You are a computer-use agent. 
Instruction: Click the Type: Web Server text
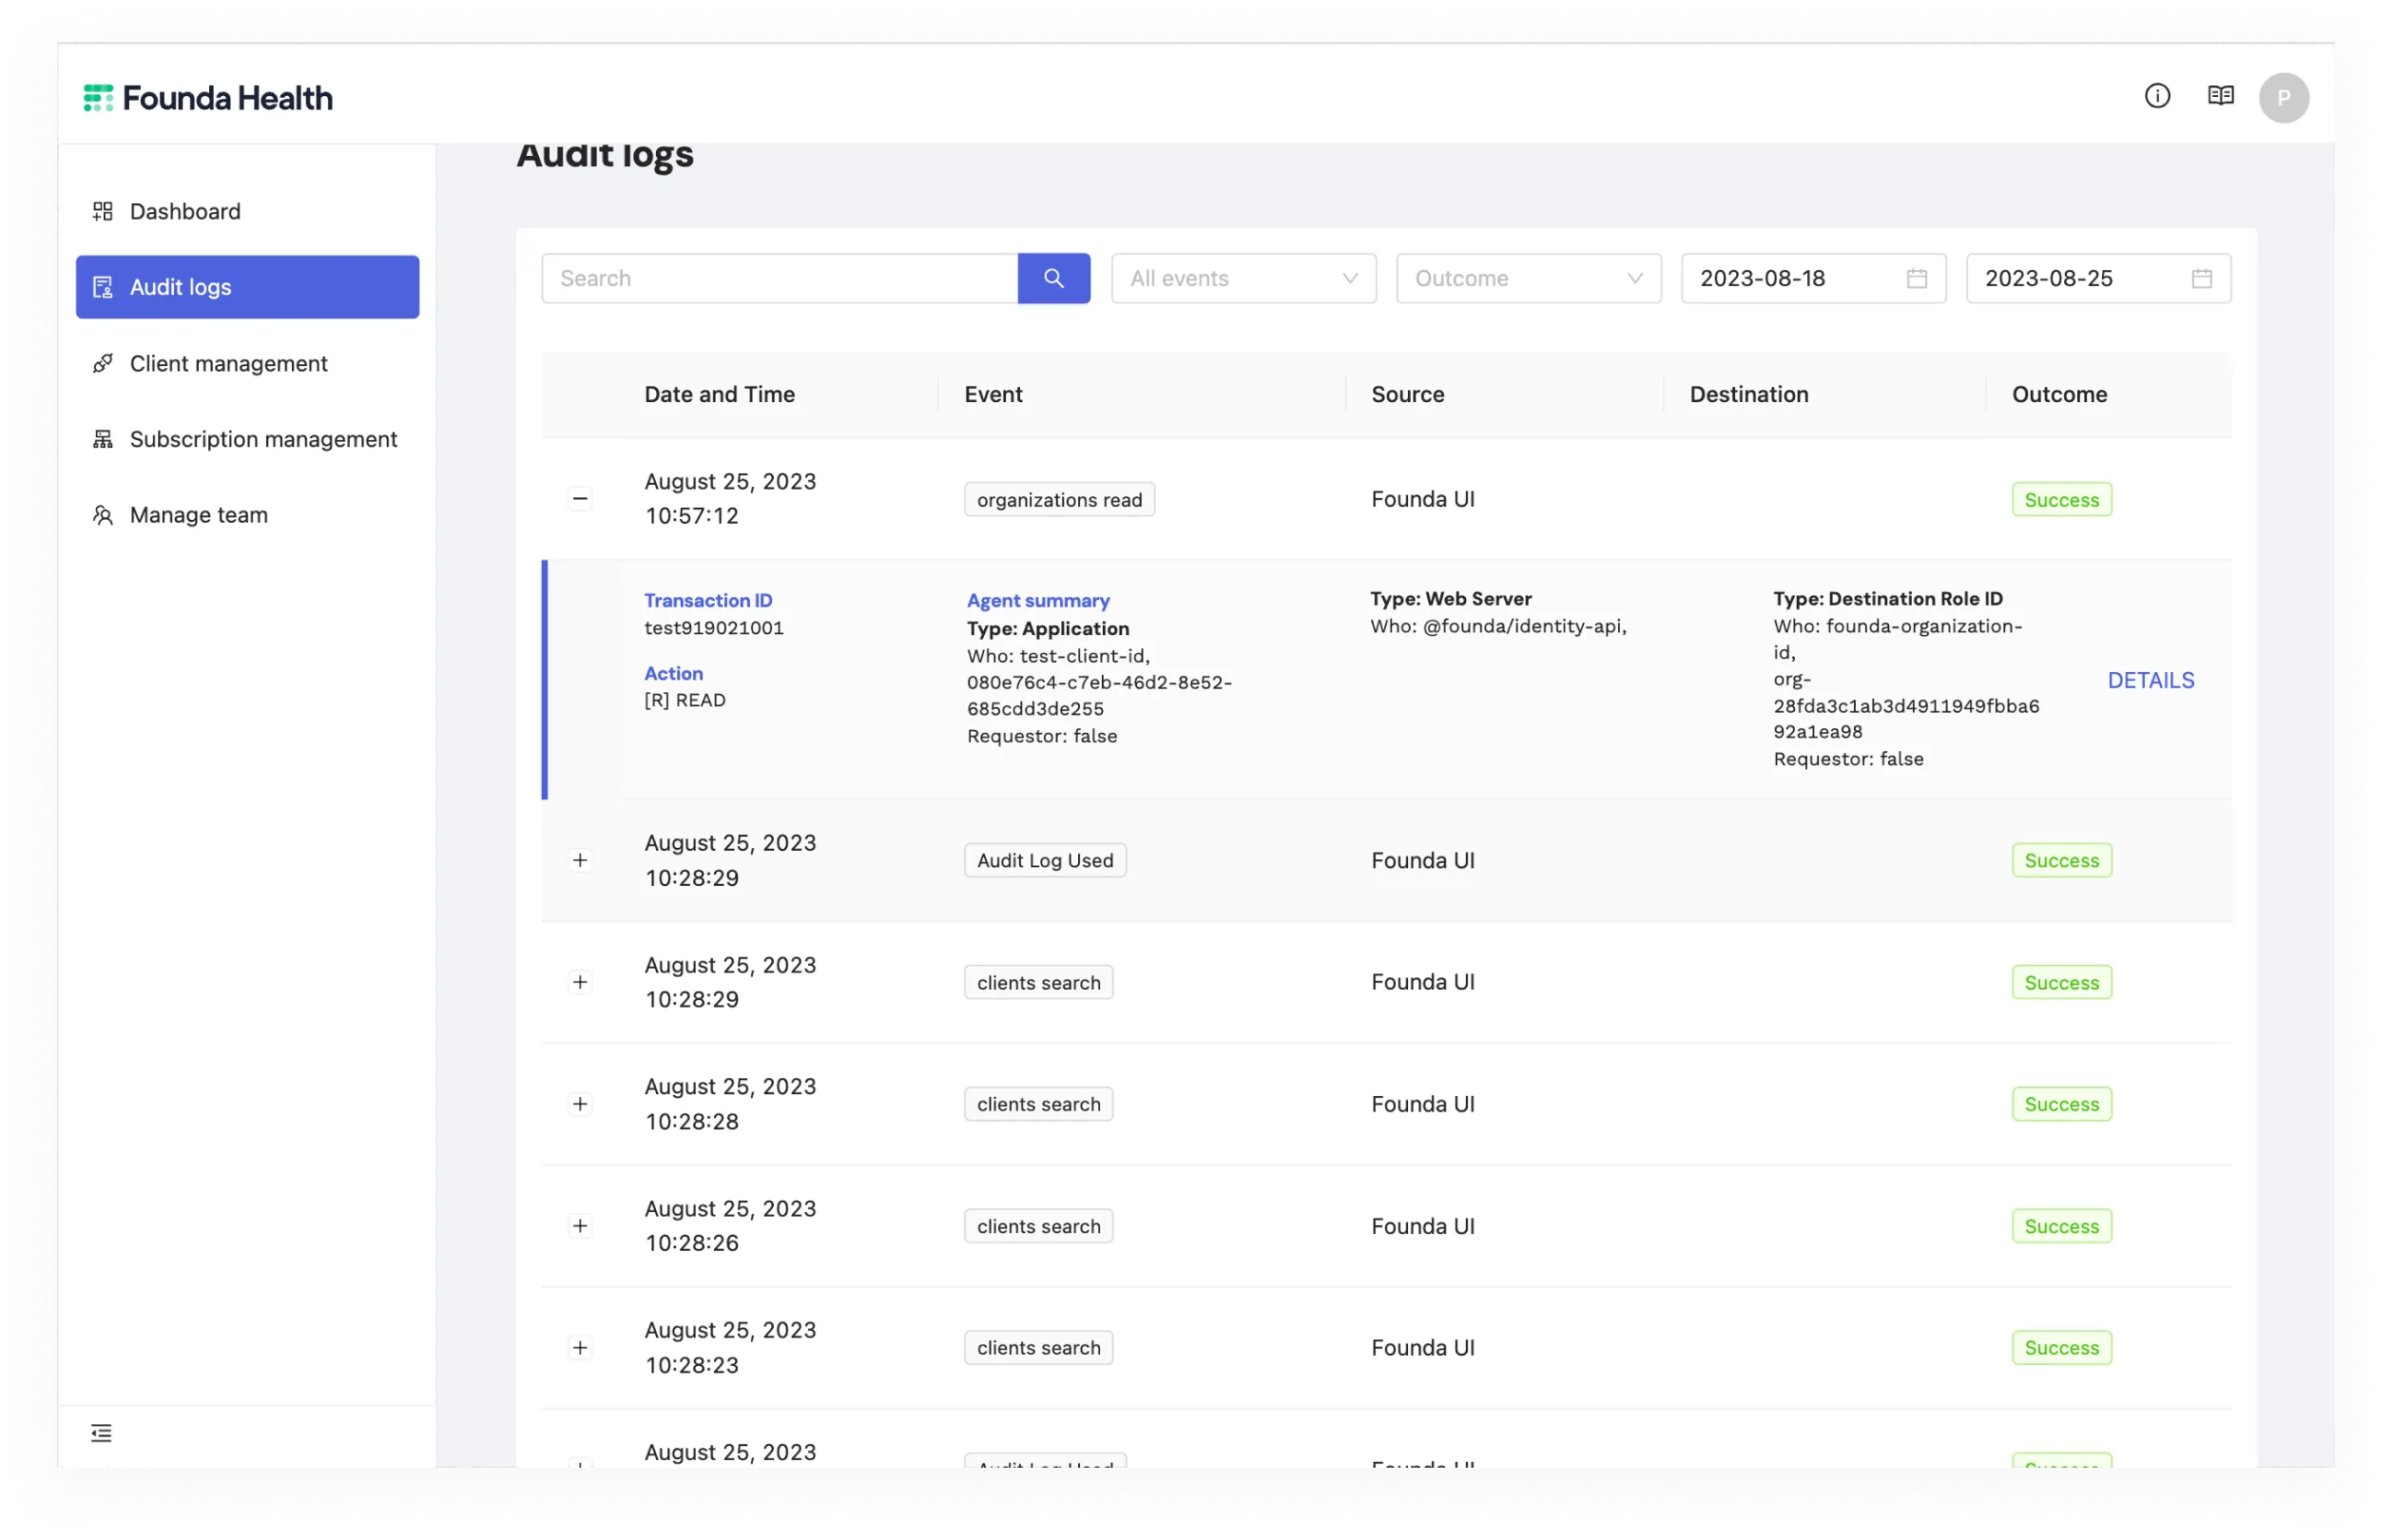coord(1450,598)
